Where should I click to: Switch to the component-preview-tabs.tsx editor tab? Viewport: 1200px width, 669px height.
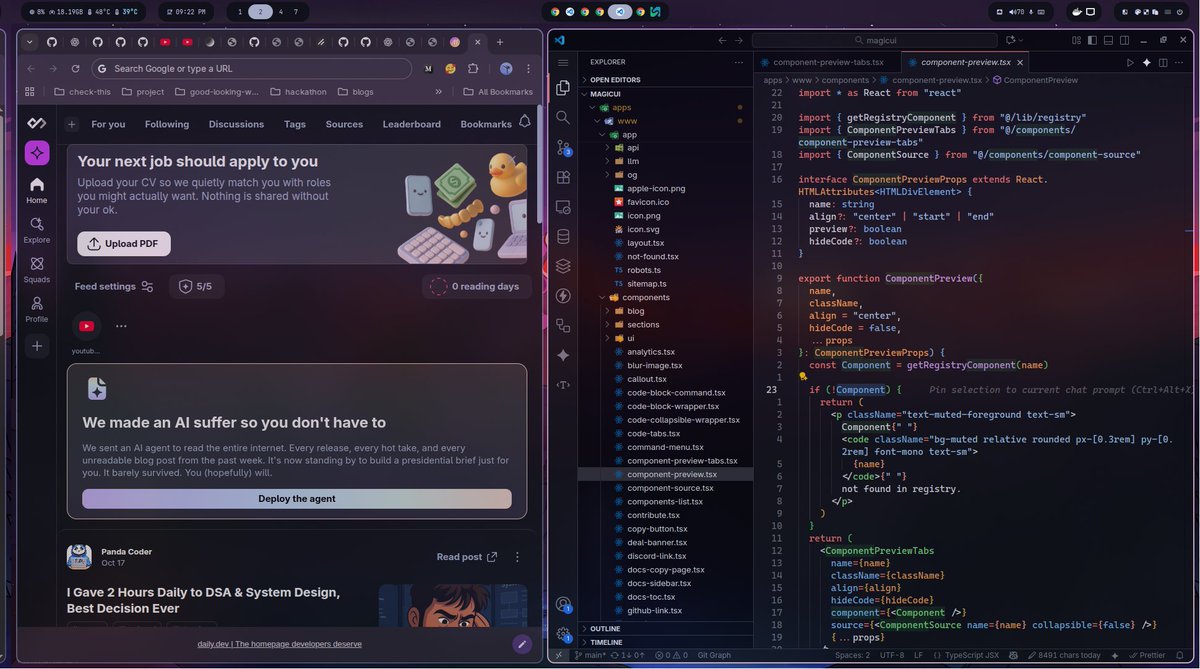(829, 62)
